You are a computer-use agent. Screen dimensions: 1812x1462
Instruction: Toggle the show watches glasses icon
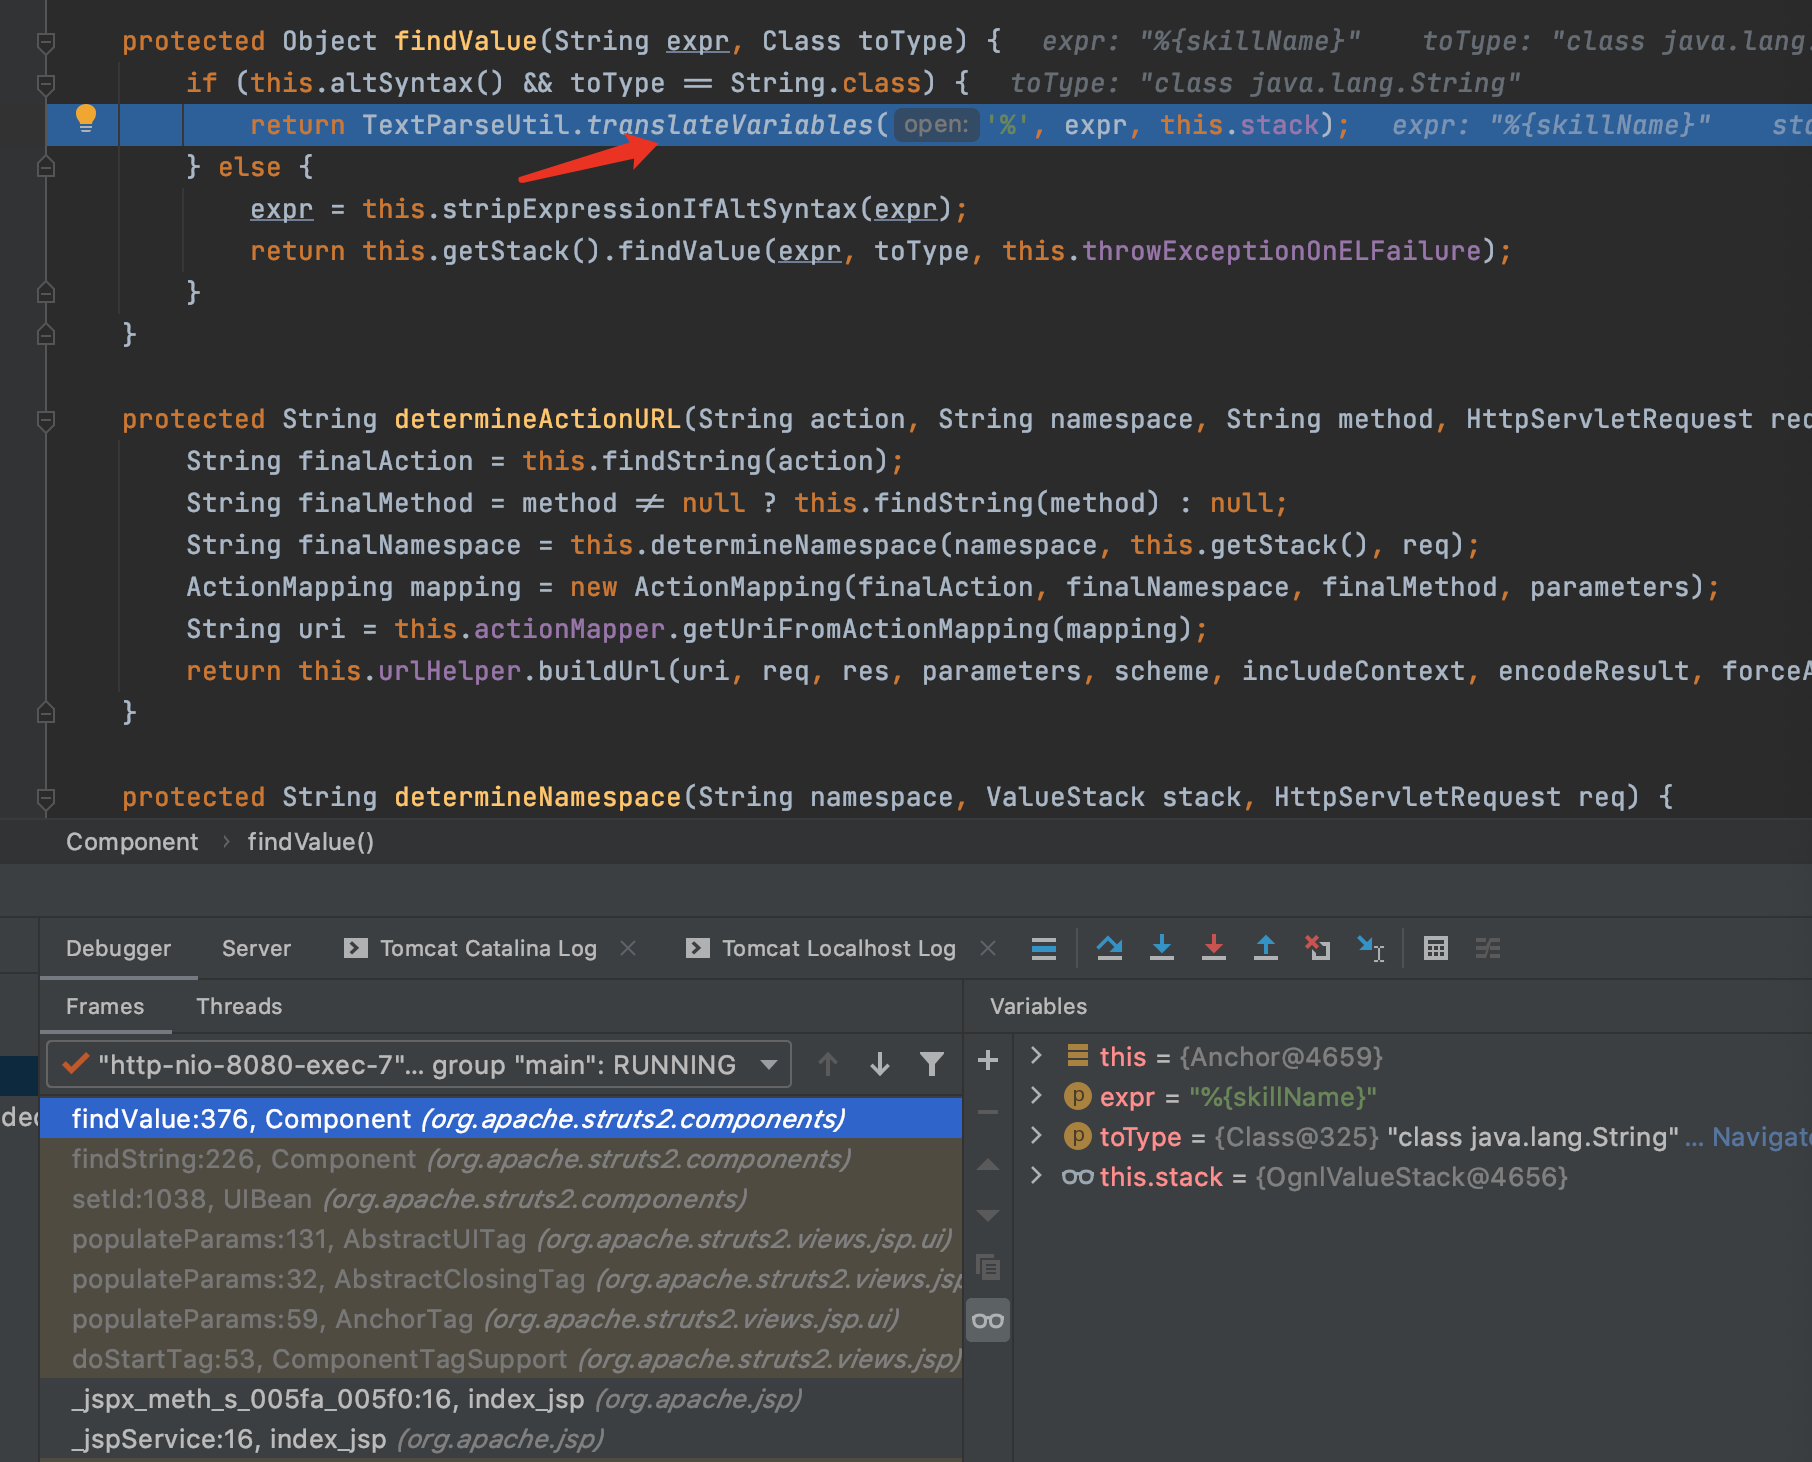point(988,1320)
